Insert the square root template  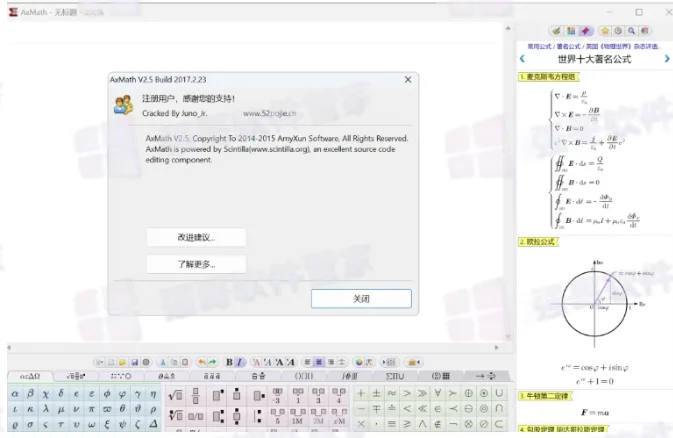tap(175, 395)
